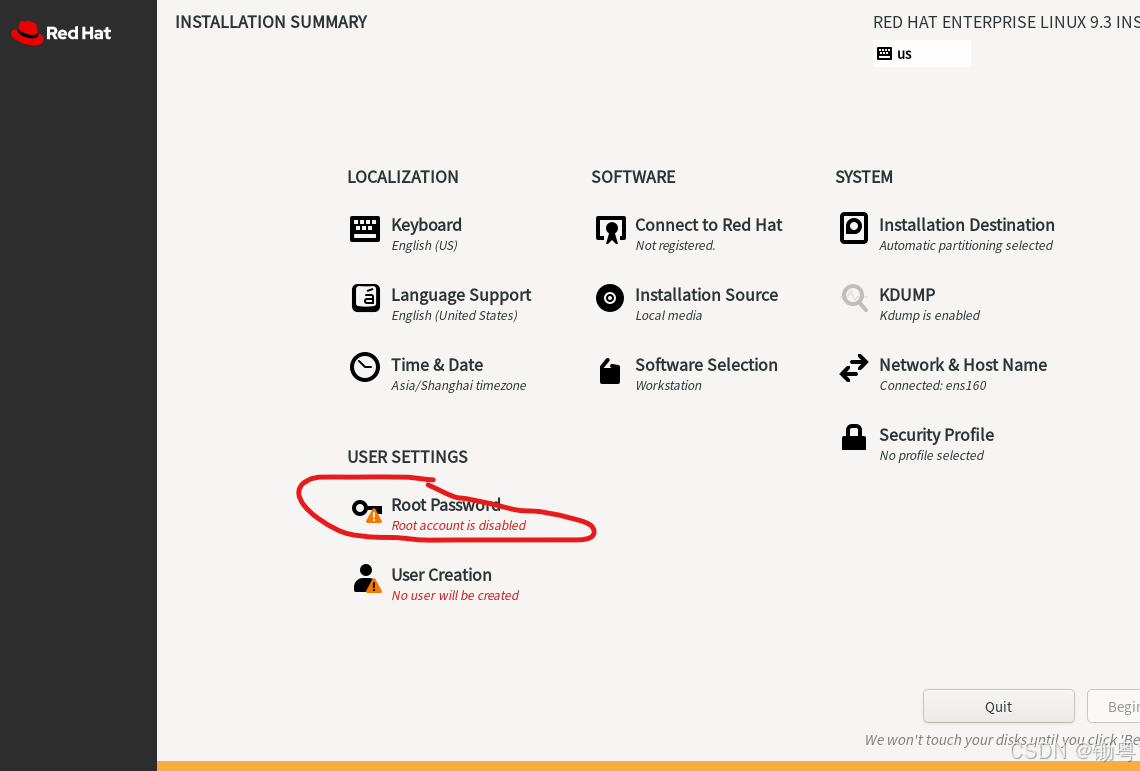Open Connect to Red Hat certificate icon
The height and width of the screenshot is (771, 1140).
[610, 229]
